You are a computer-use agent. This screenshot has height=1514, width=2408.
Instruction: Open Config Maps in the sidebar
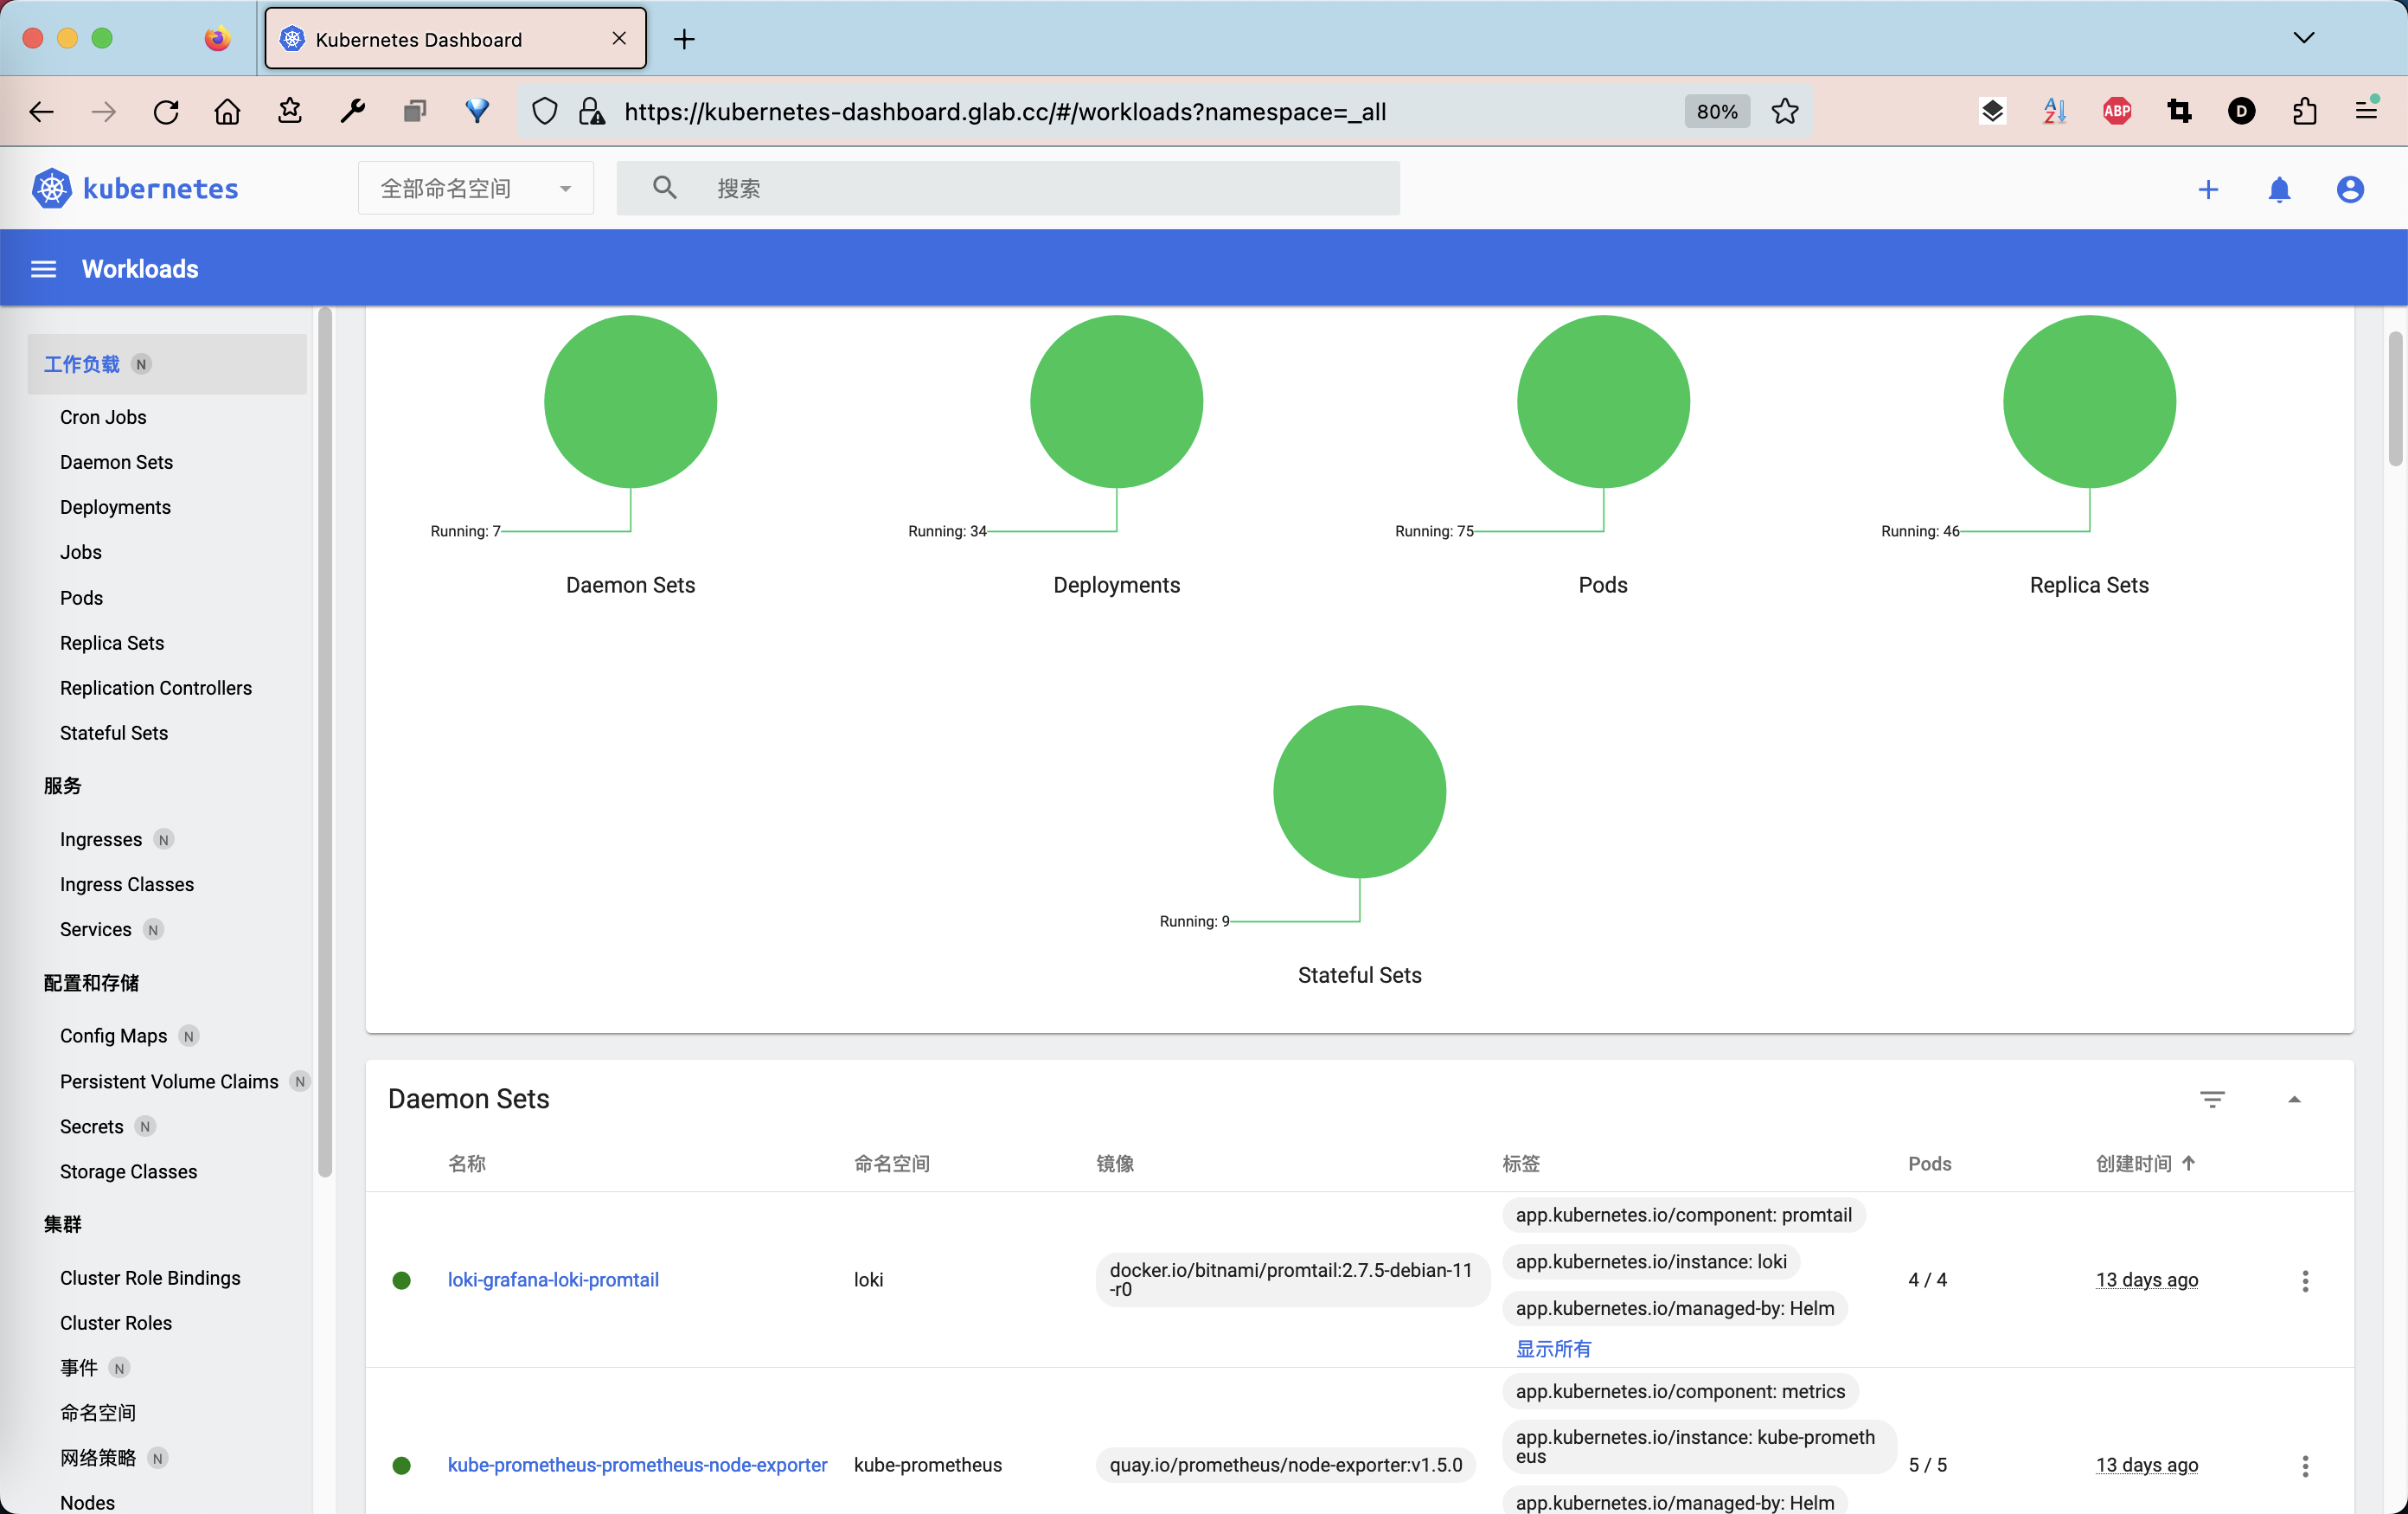113,1035
